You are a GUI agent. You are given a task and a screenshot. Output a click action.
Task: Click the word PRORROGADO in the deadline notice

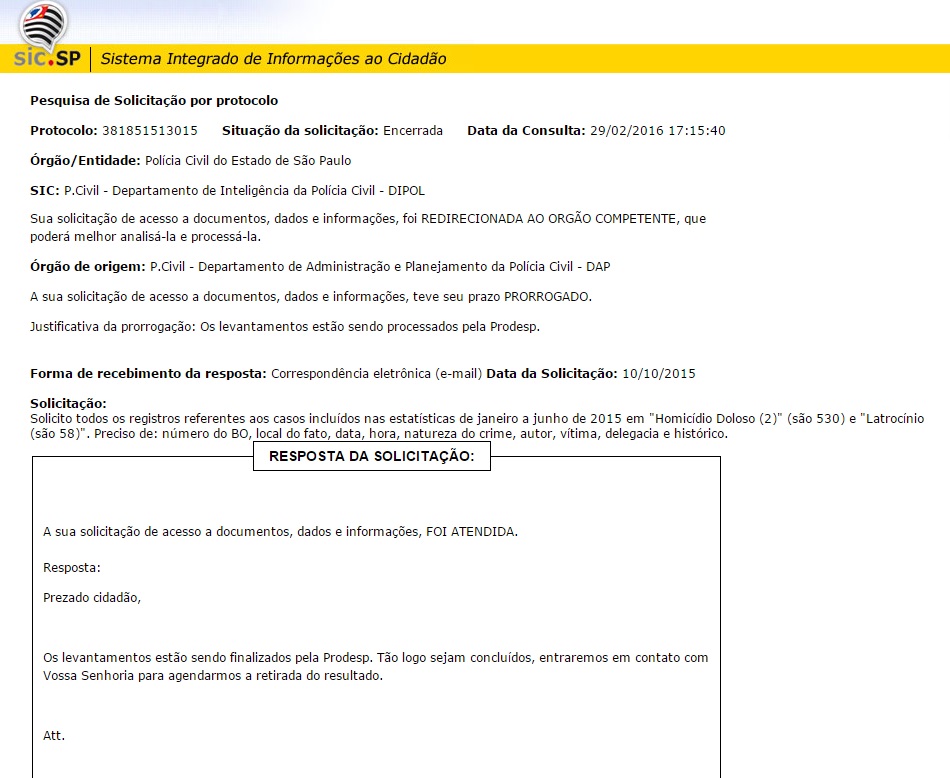(547, 297)
